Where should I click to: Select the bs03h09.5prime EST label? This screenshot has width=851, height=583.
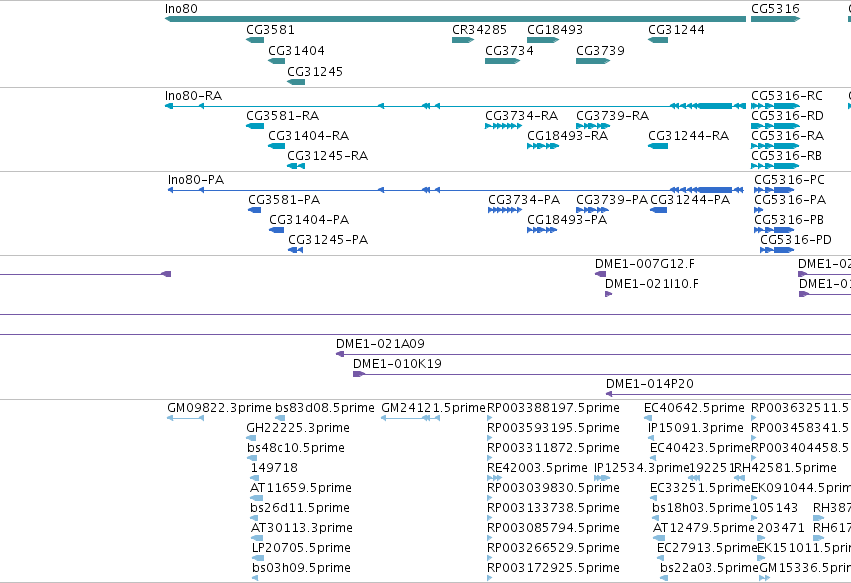301,568
